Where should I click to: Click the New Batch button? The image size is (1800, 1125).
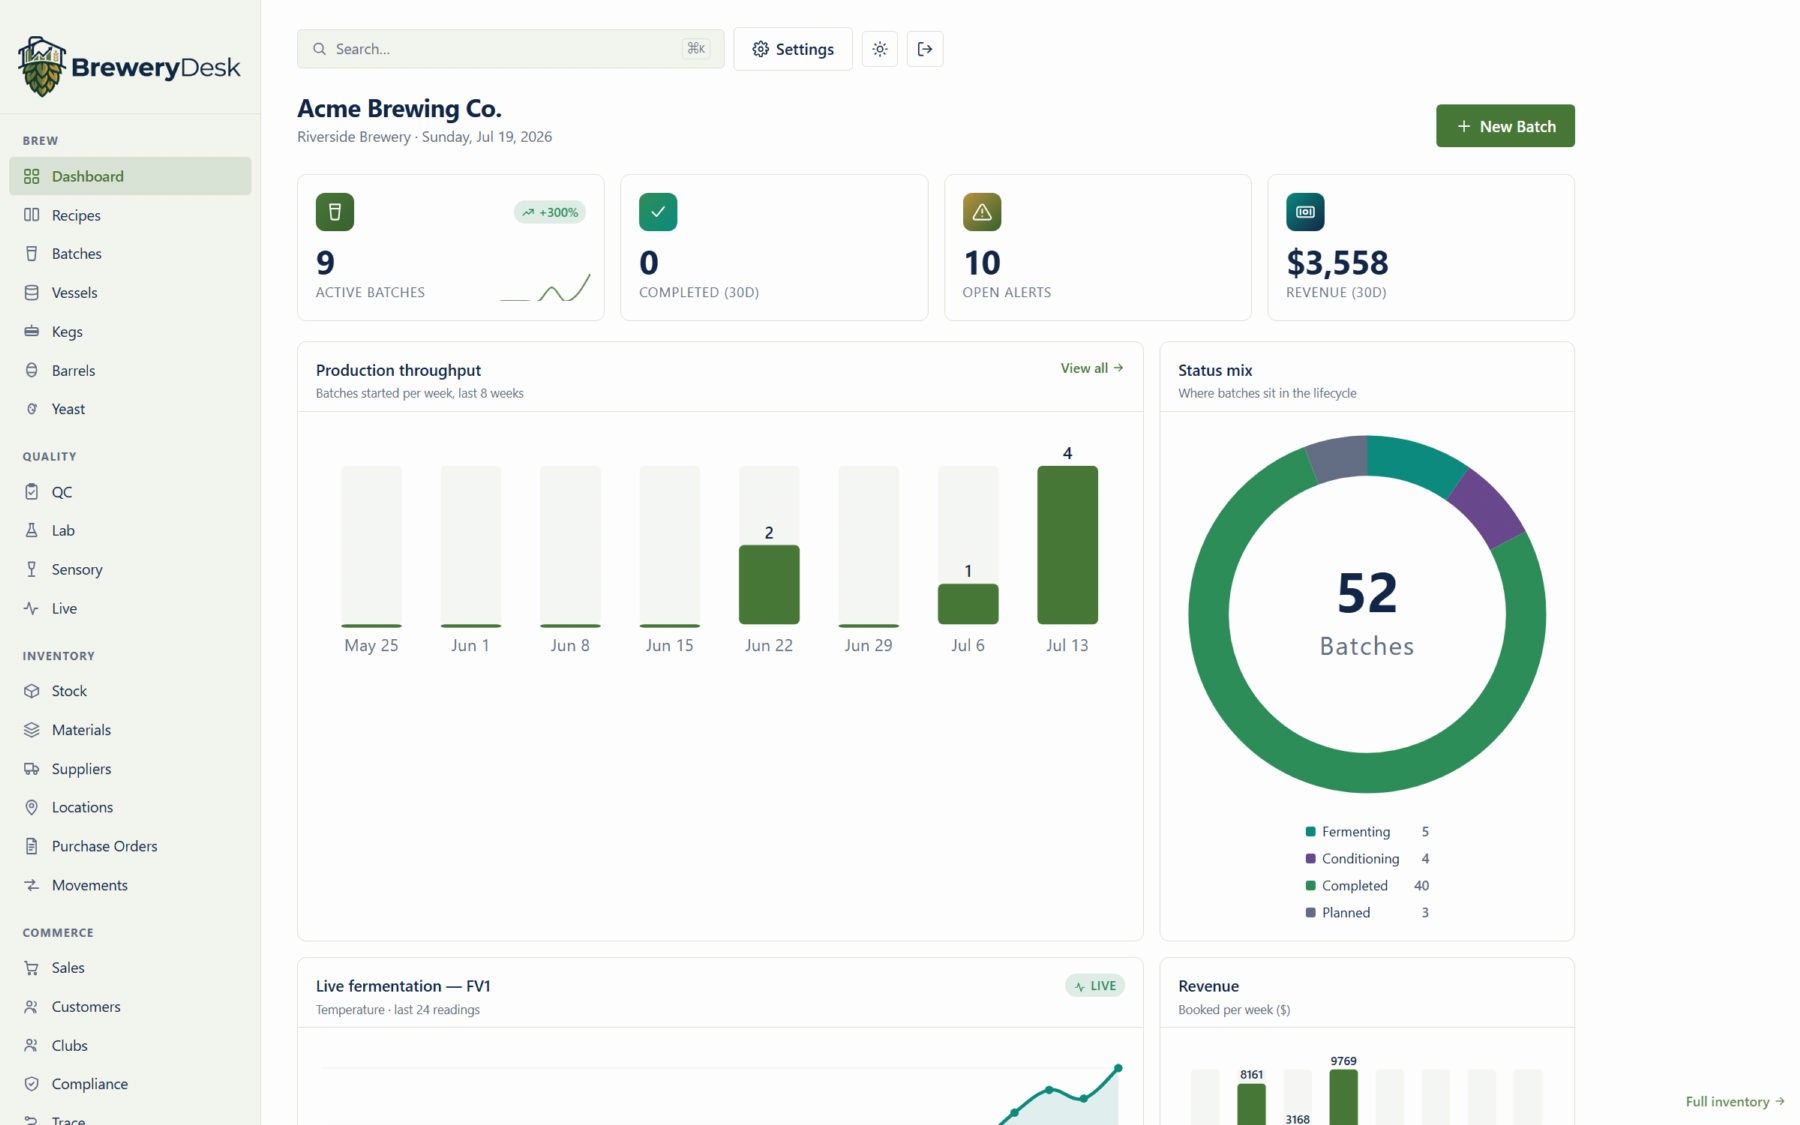click(x=1505, y=126)
